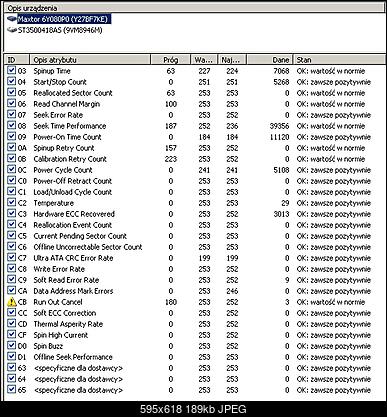387x417 pixels.
Task: Select the Current Pending Sector Count attribute
Action: click(x=80, y=236)
